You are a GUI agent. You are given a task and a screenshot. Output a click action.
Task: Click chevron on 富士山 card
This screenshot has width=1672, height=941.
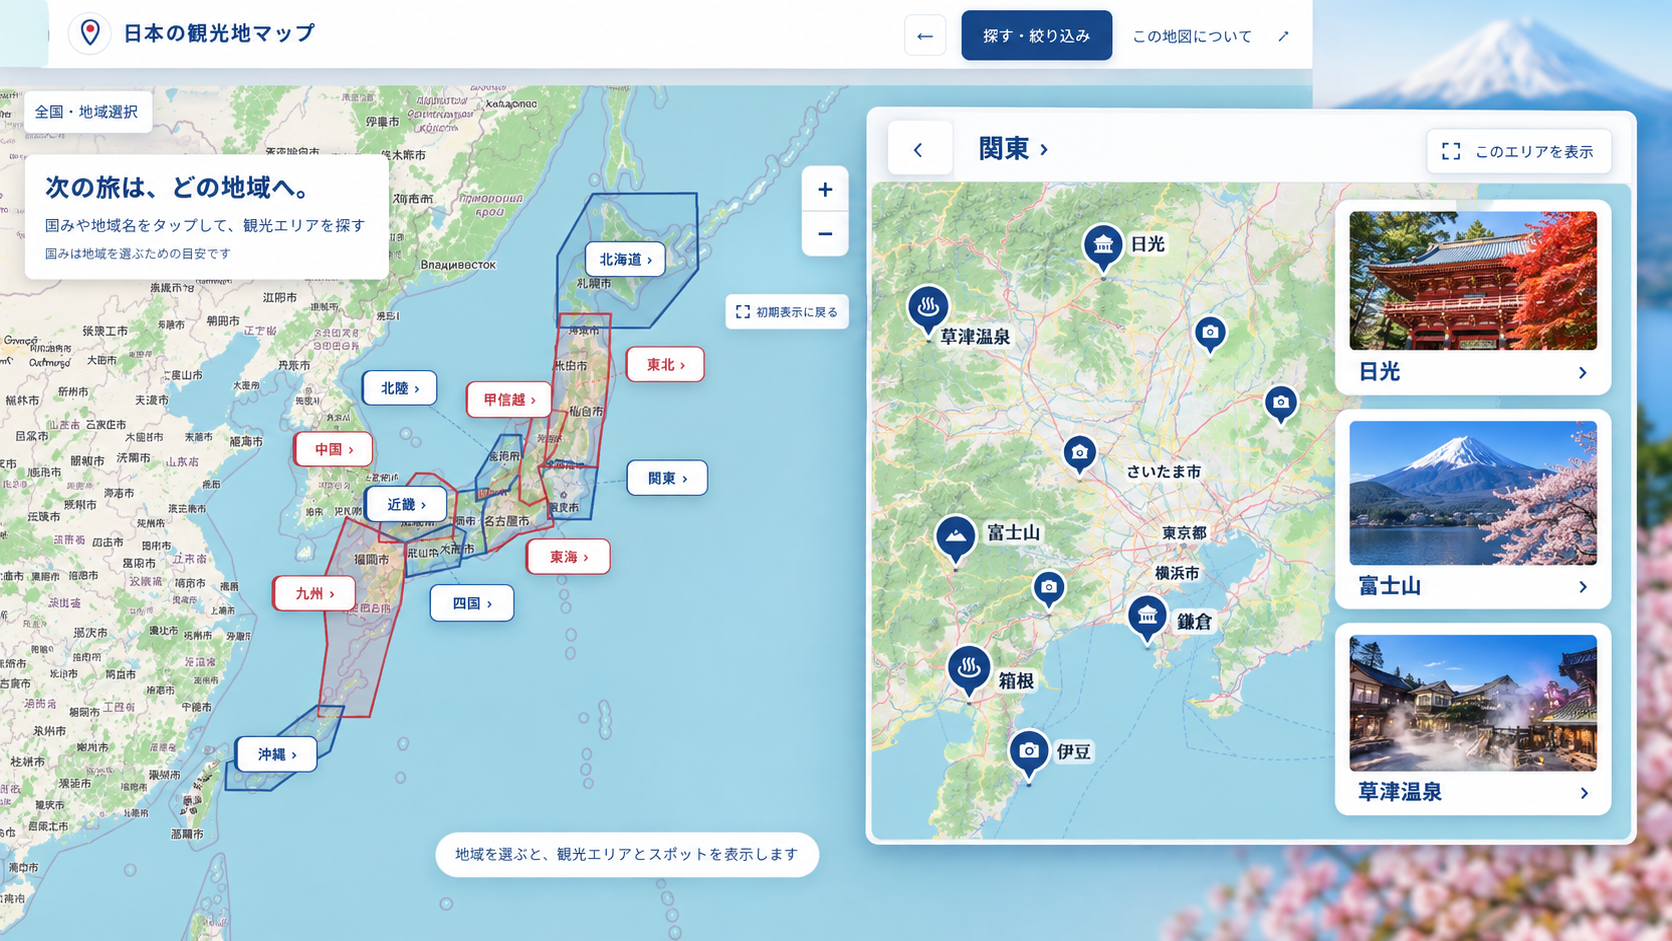click(x=1583, y=587)
